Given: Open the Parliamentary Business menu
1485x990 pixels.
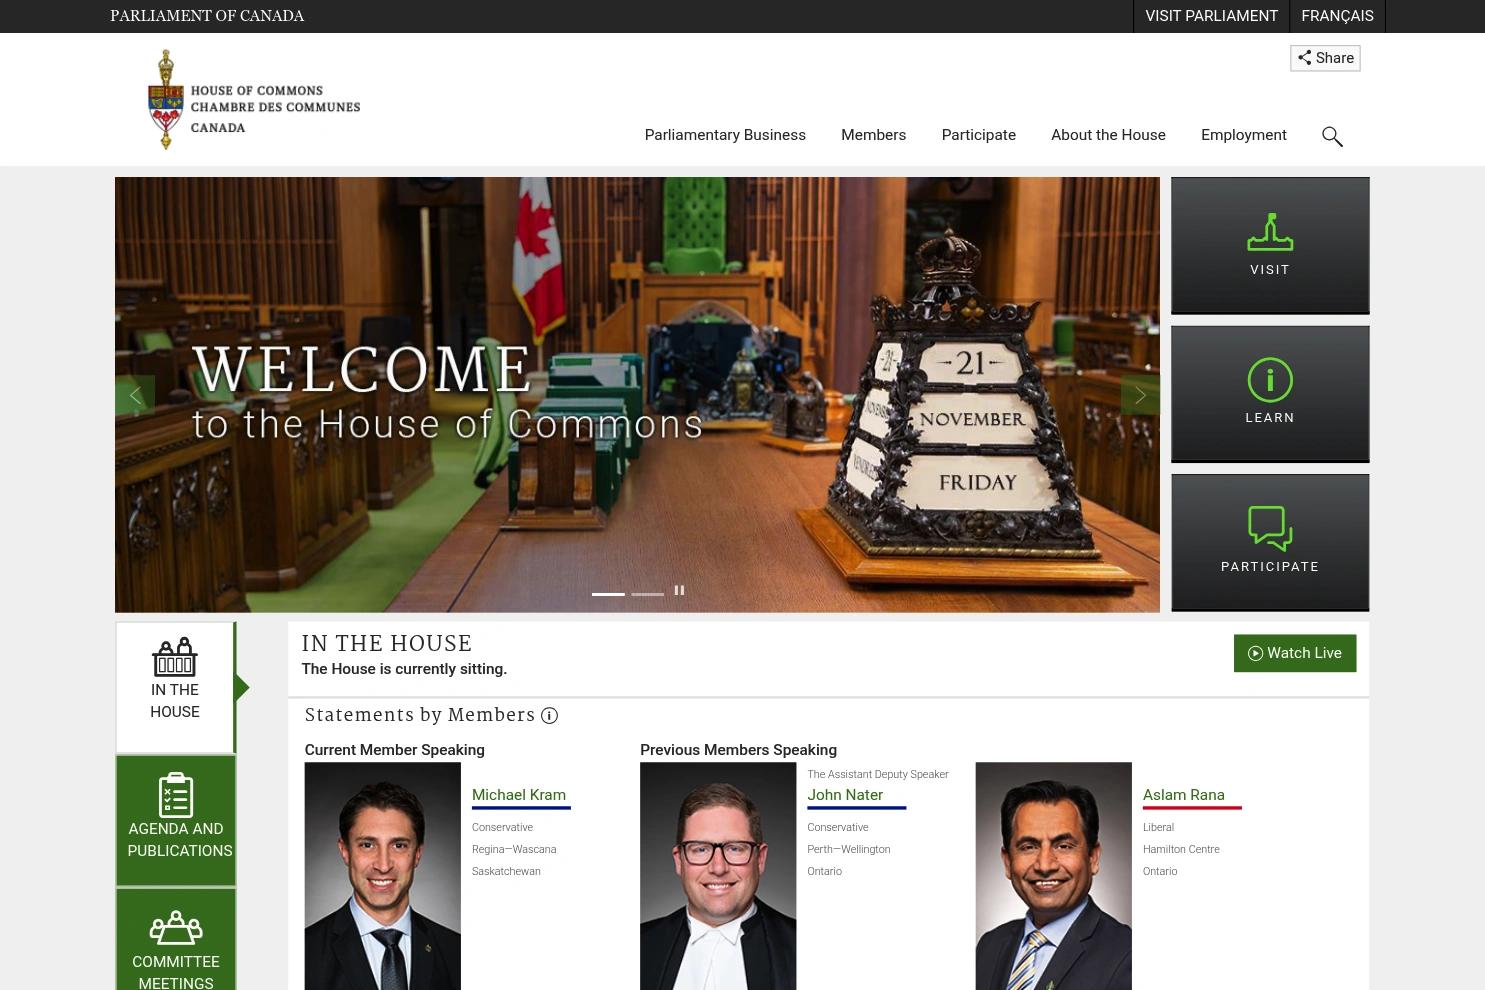Looking at the screenshot, I should click(725, 135).
